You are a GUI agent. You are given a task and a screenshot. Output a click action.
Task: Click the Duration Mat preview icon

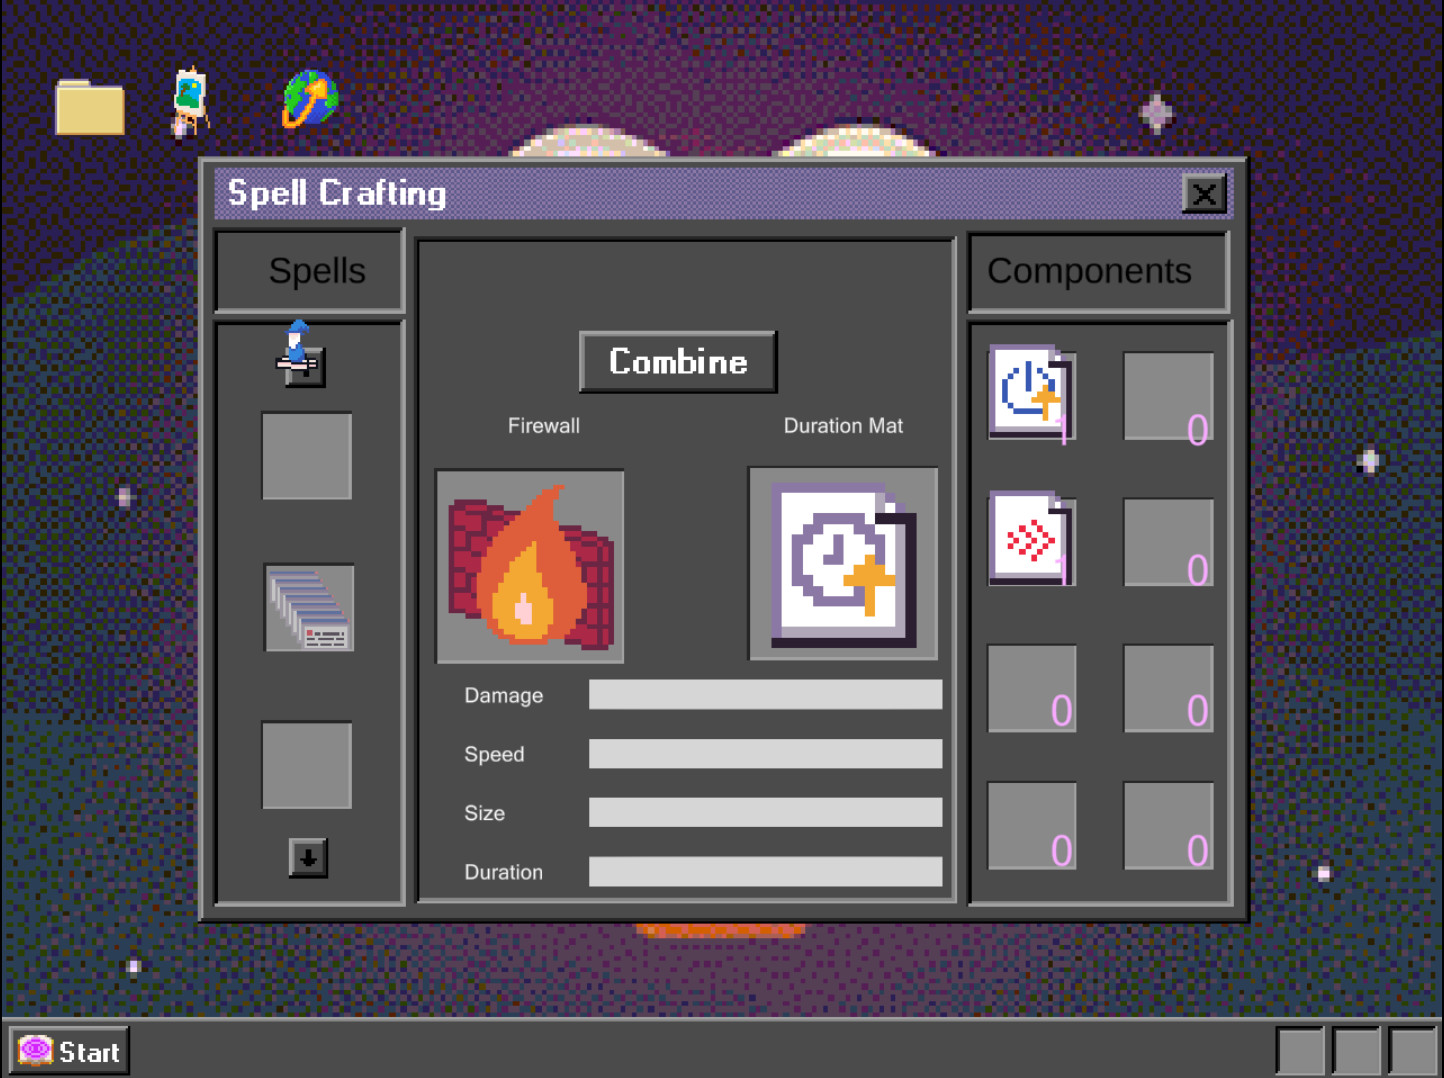841,563
